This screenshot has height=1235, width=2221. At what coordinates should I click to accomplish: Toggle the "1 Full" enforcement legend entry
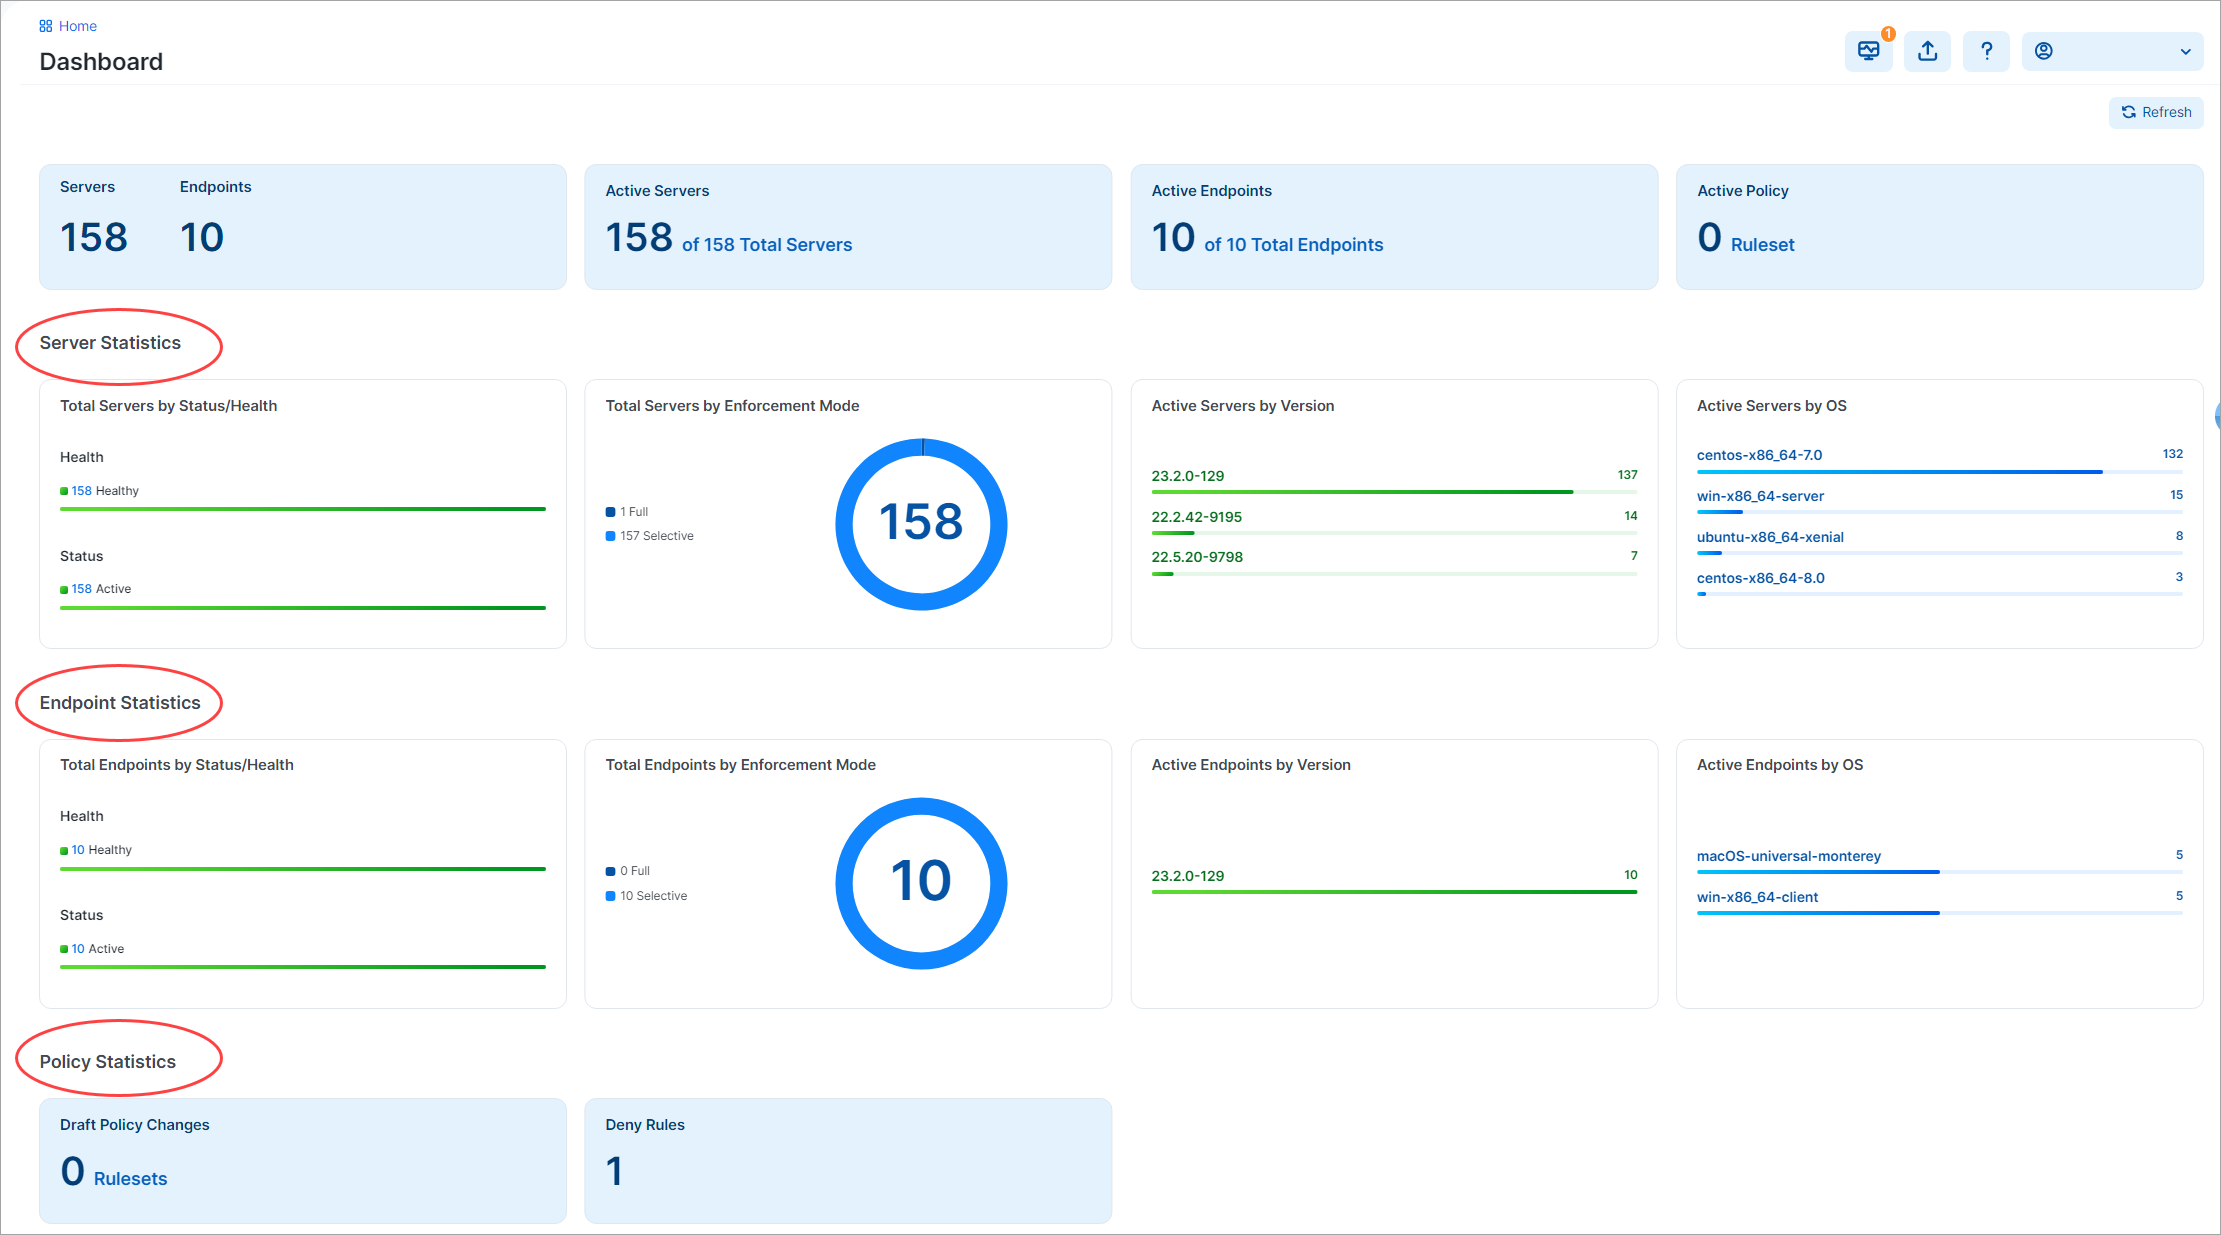(x=633, y=511)
